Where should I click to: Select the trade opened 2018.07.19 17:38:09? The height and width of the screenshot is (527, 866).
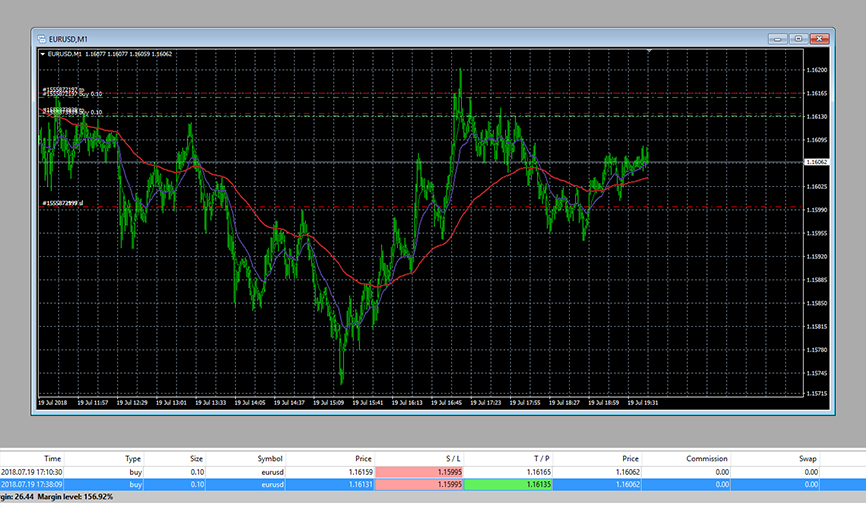tap(433, 484)
